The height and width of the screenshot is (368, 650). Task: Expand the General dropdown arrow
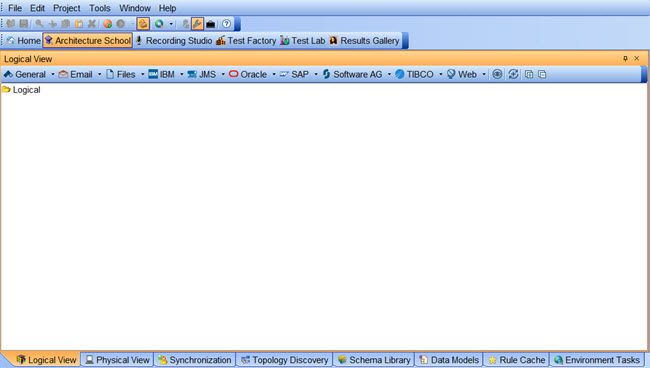click(x=53, y=75)
